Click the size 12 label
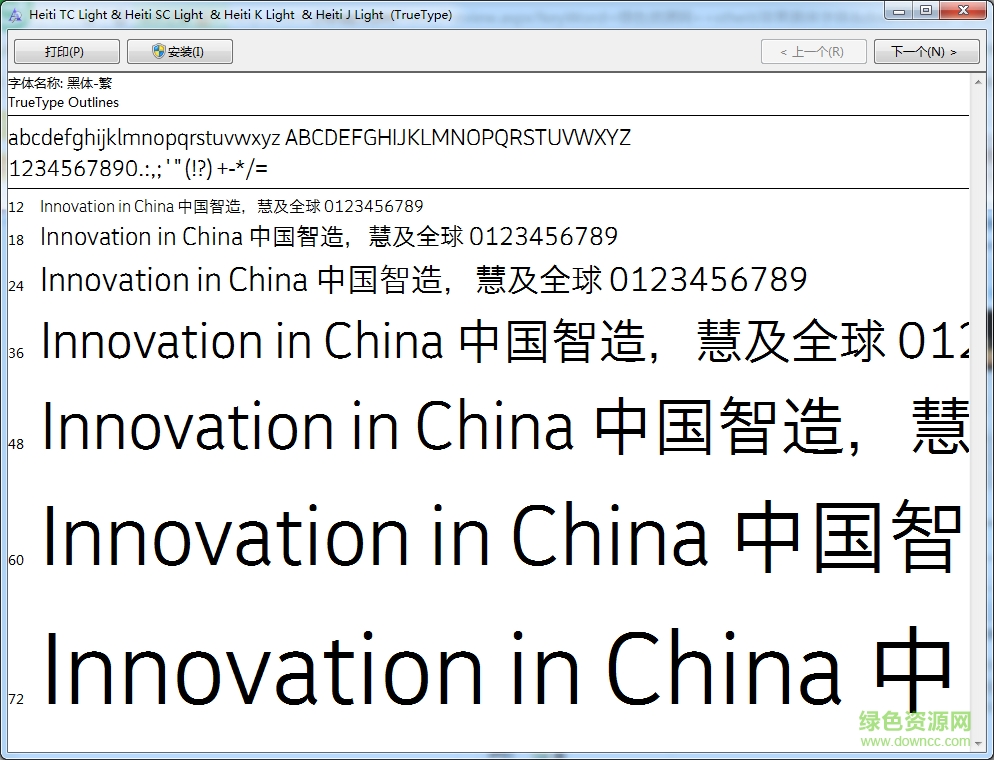The width and height of the screenshot is (994, 760). pyautogui.click(x=16, y=207)
